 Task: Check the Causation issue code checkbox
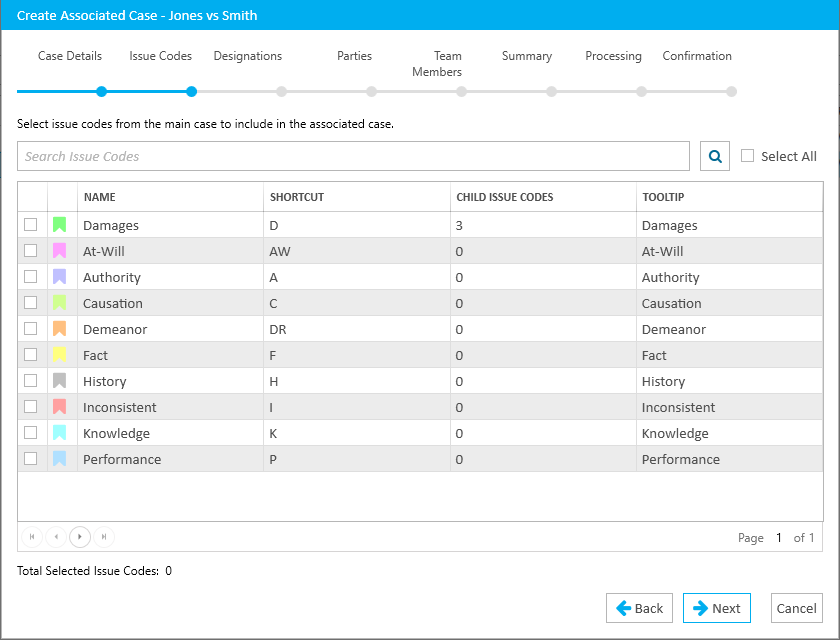31,303
